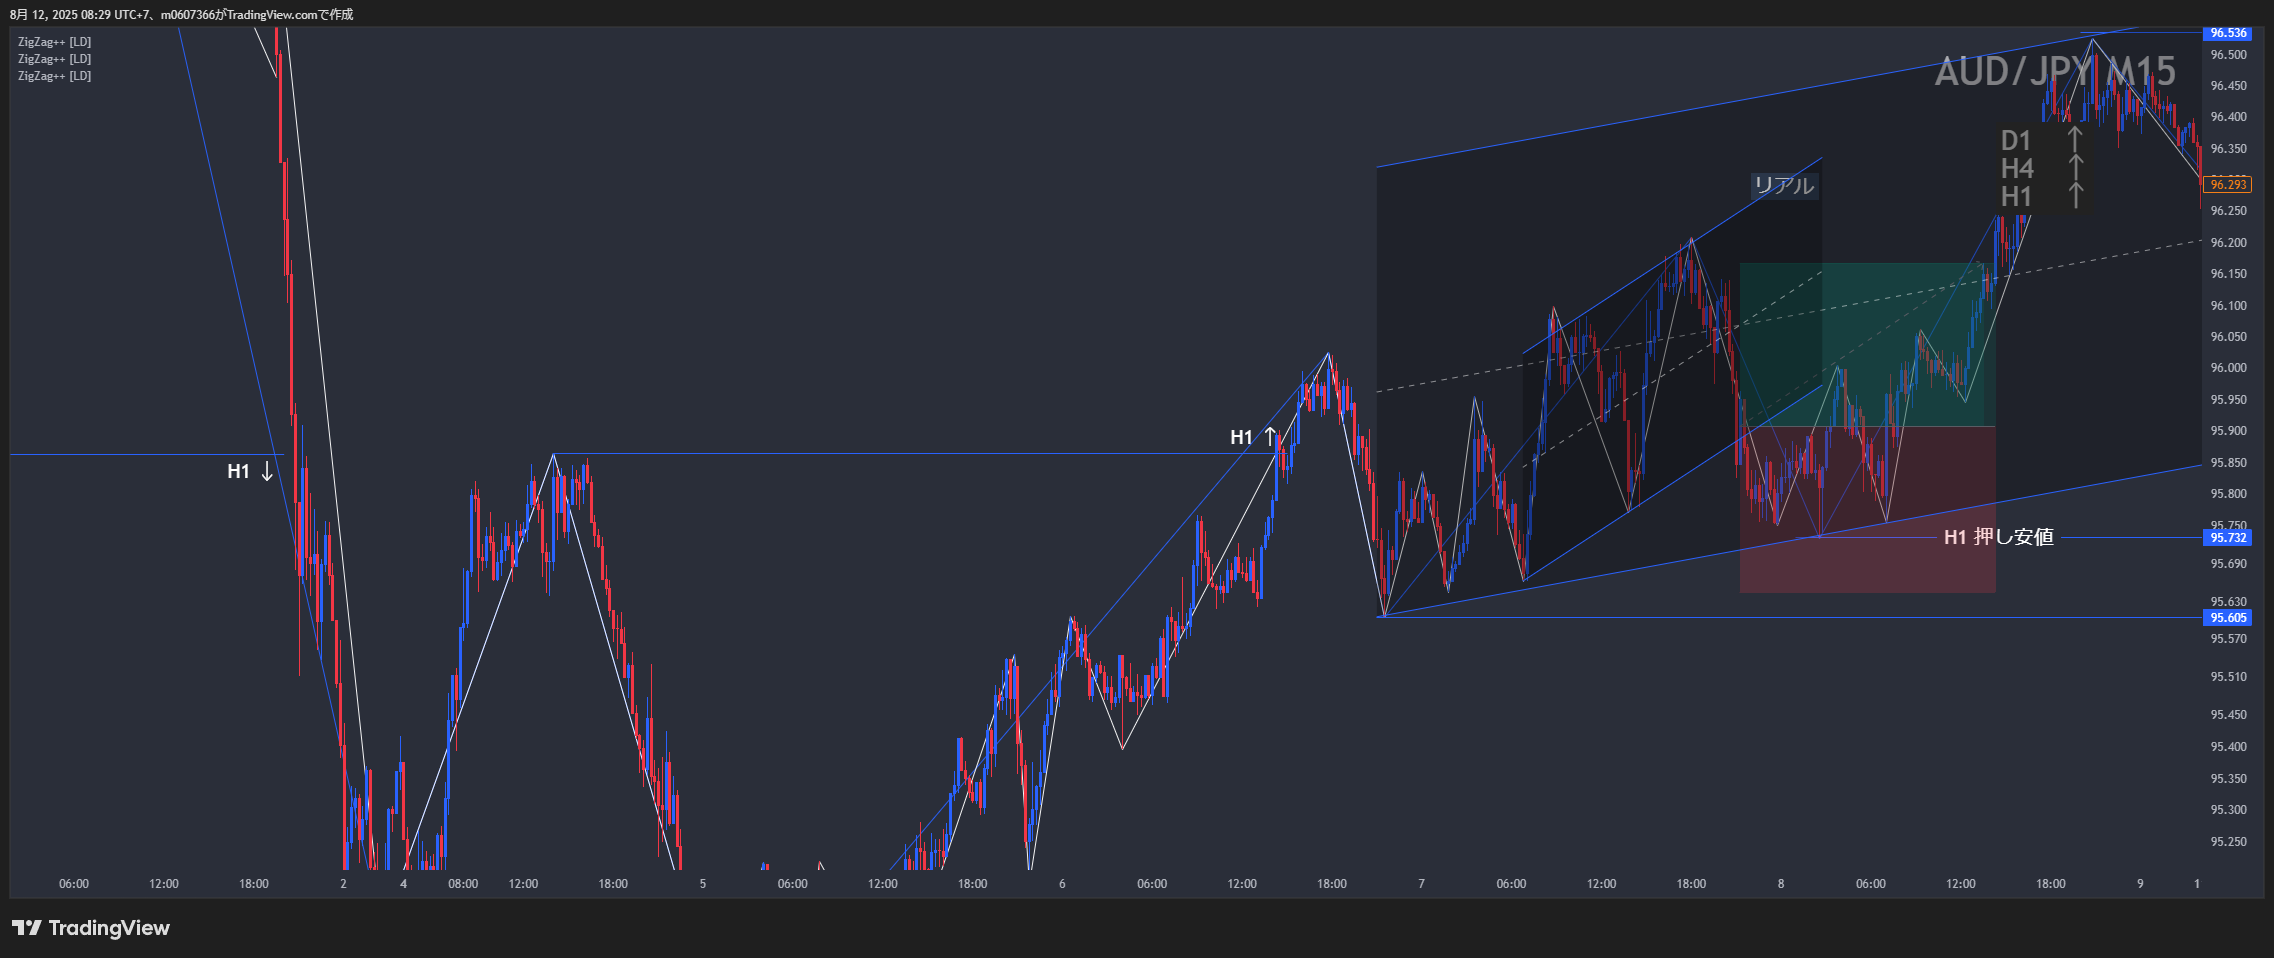Click the 95.900 price axis value
2274x958 pixels.
point(2228,431)
